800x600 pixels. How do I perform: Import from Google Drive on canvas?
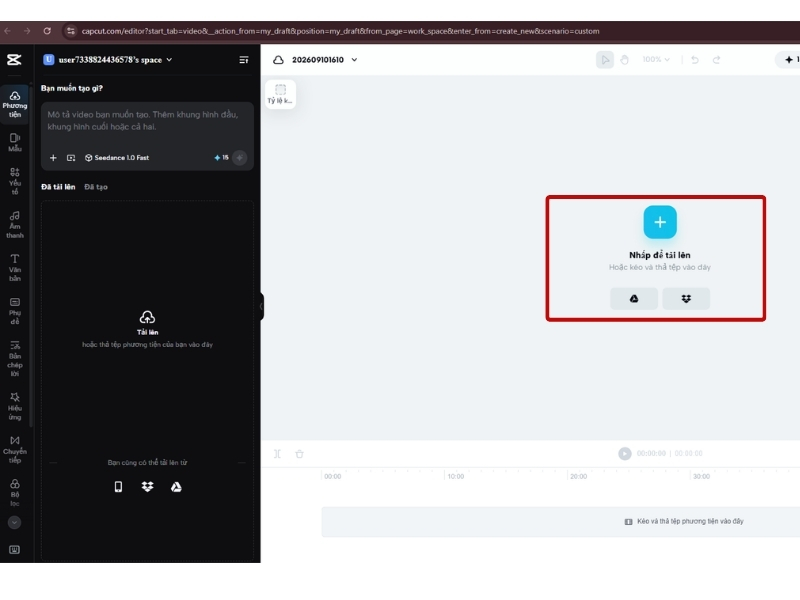pyautogui.click(x=634, y=298)
